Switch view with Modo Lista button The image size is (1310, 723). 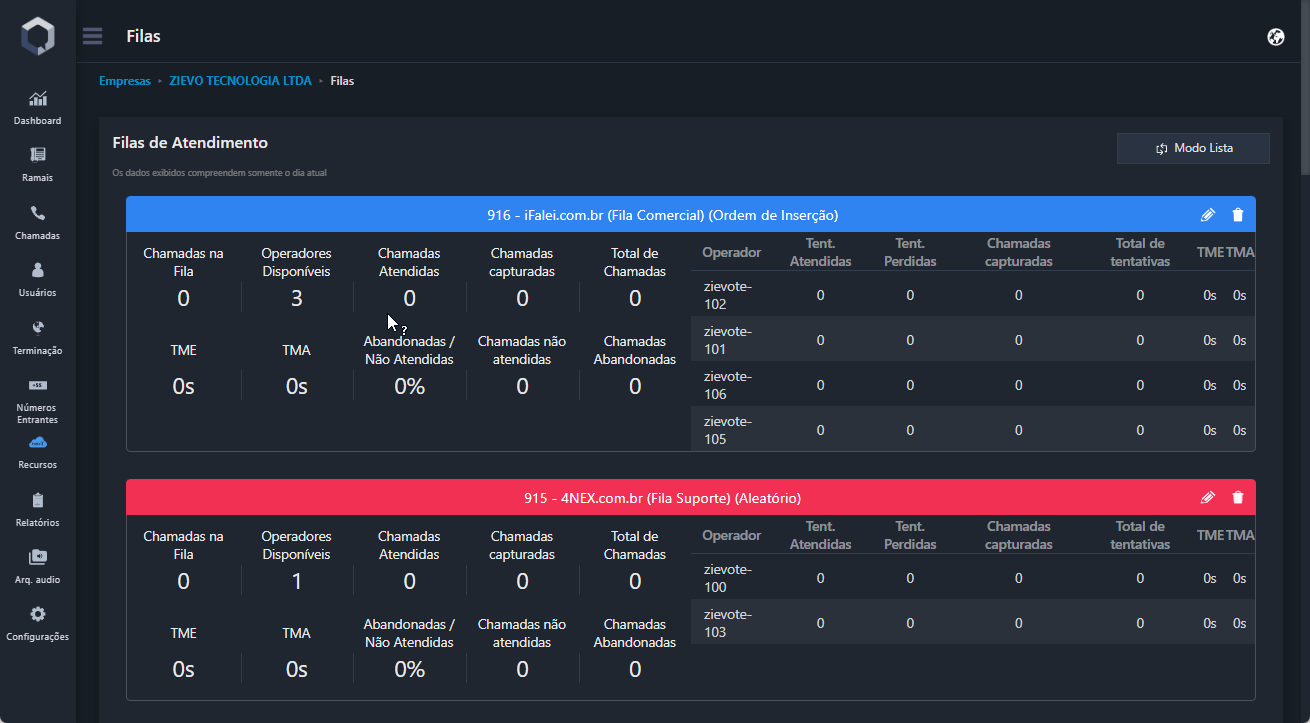coord(1193,148)
